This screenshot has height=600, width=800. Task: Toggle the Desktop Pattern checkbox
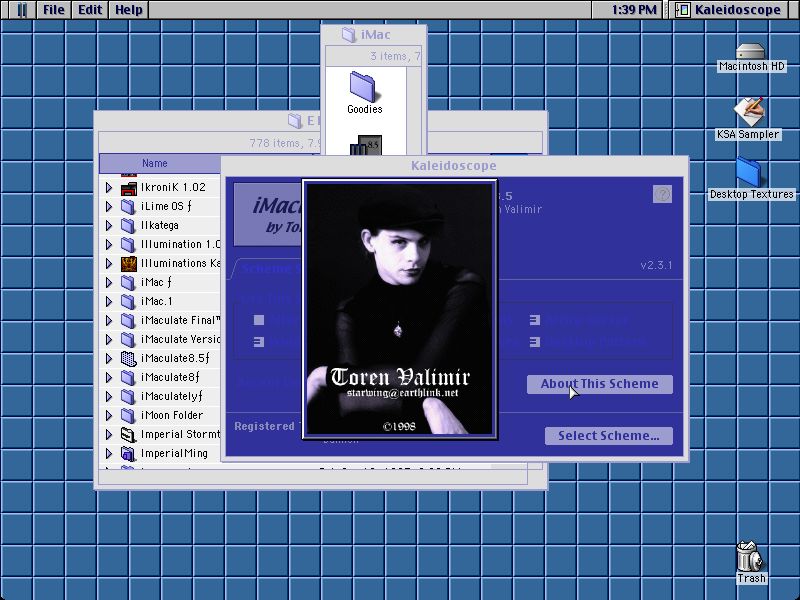click(535, 341)
